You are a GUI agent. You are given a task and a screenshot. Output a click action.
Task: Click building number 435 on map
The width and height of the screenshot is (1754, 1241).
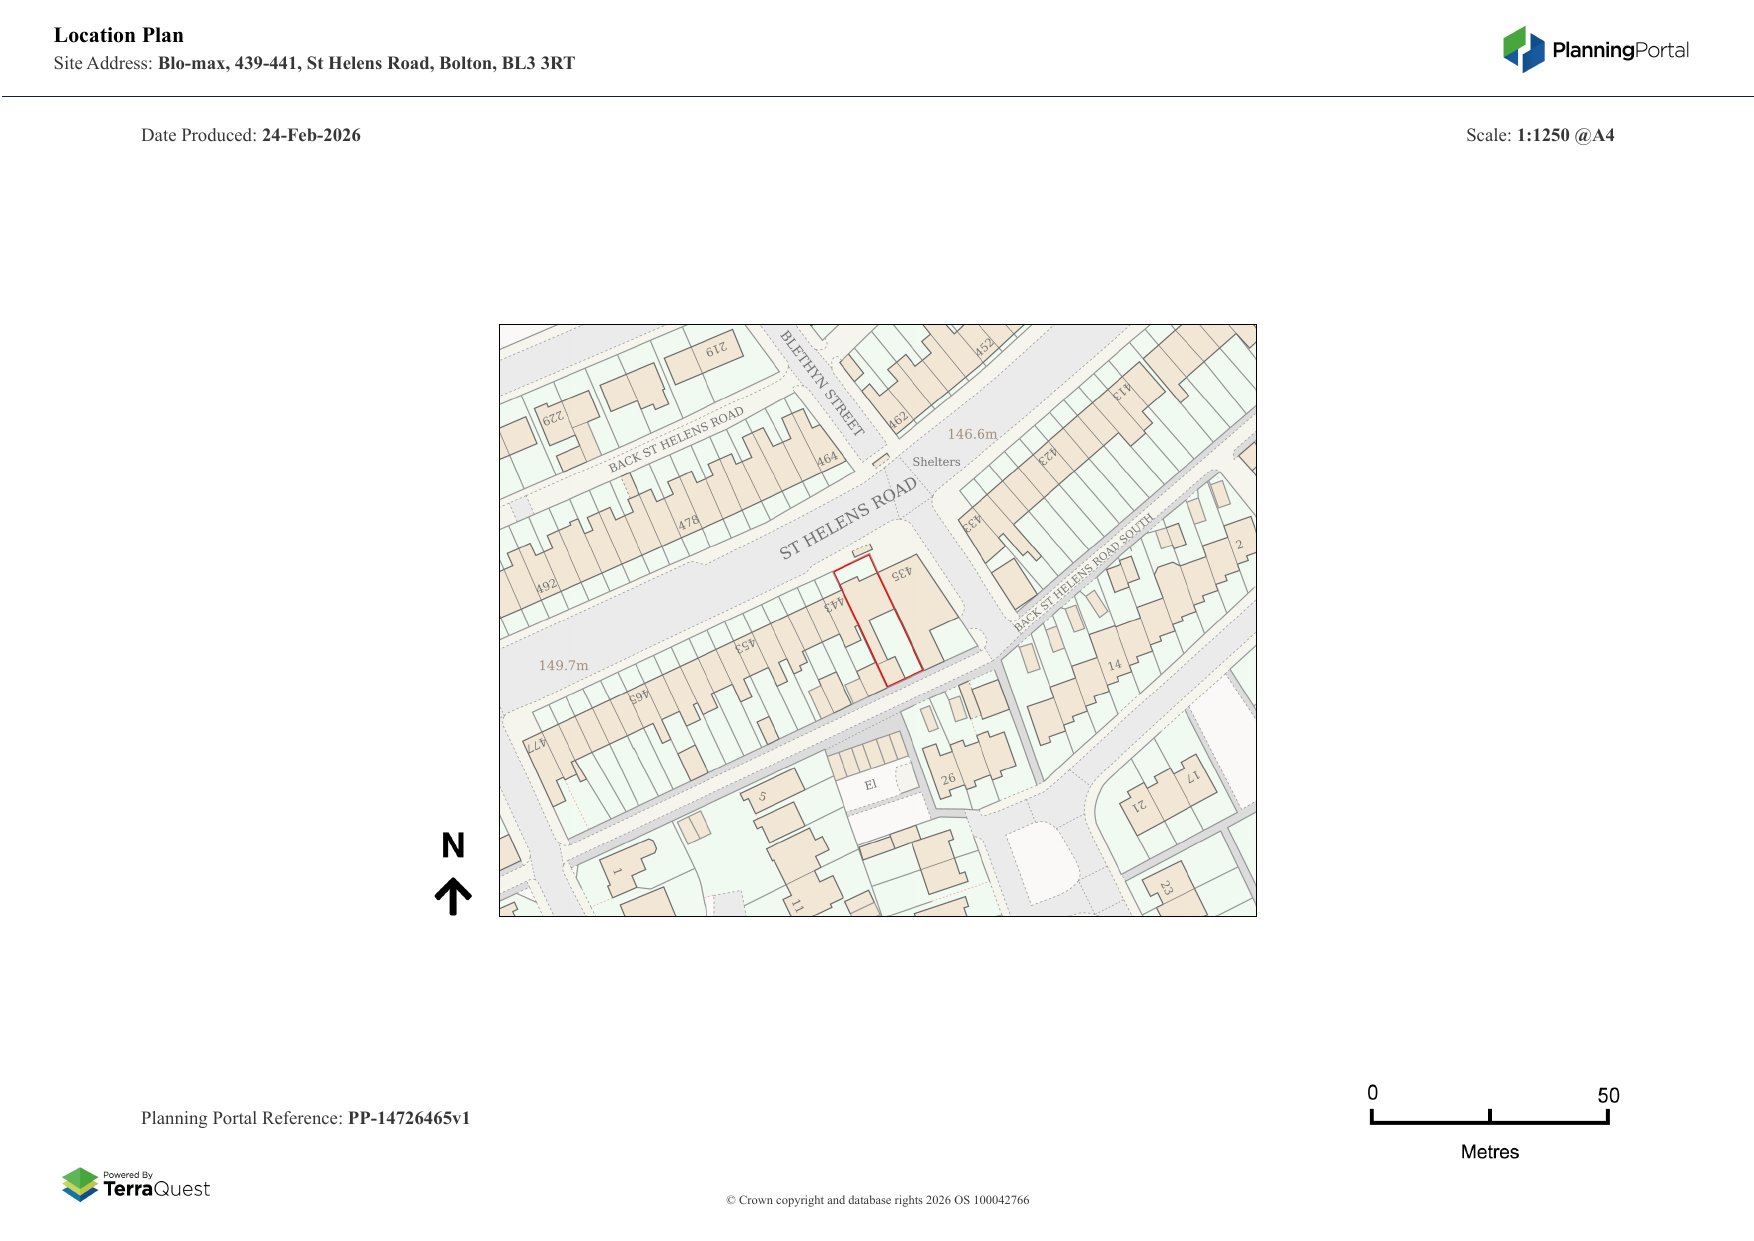tap(901, 573)
